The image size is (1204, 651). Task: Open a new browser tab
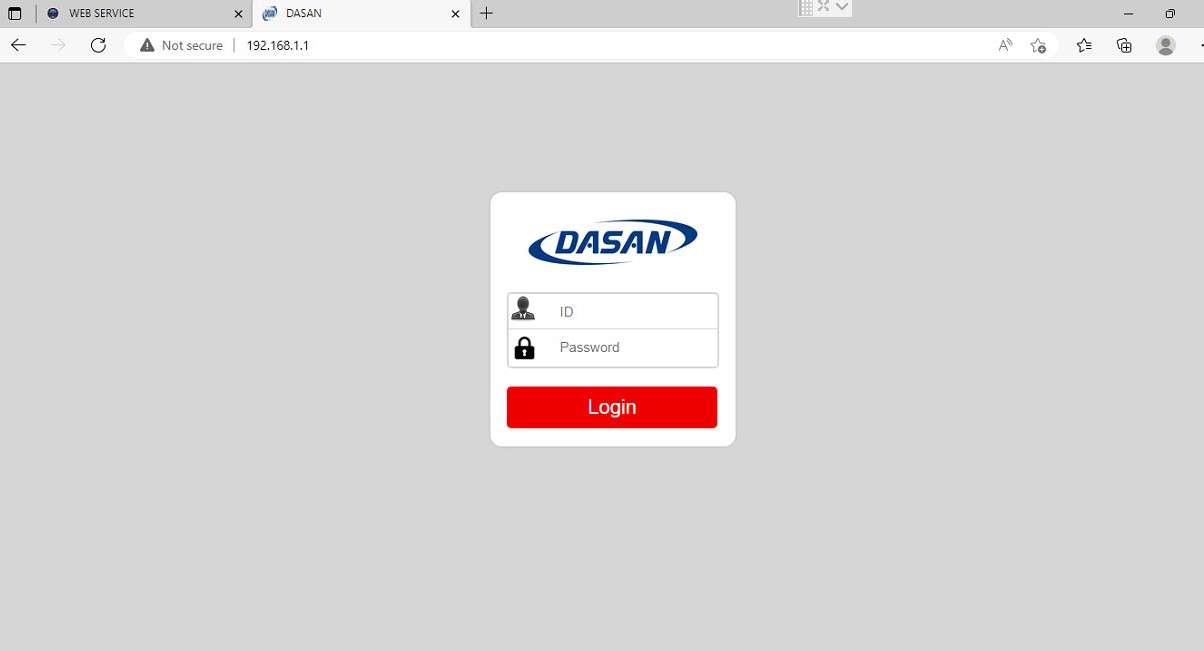pyautogui.click(x=487, y=13)
